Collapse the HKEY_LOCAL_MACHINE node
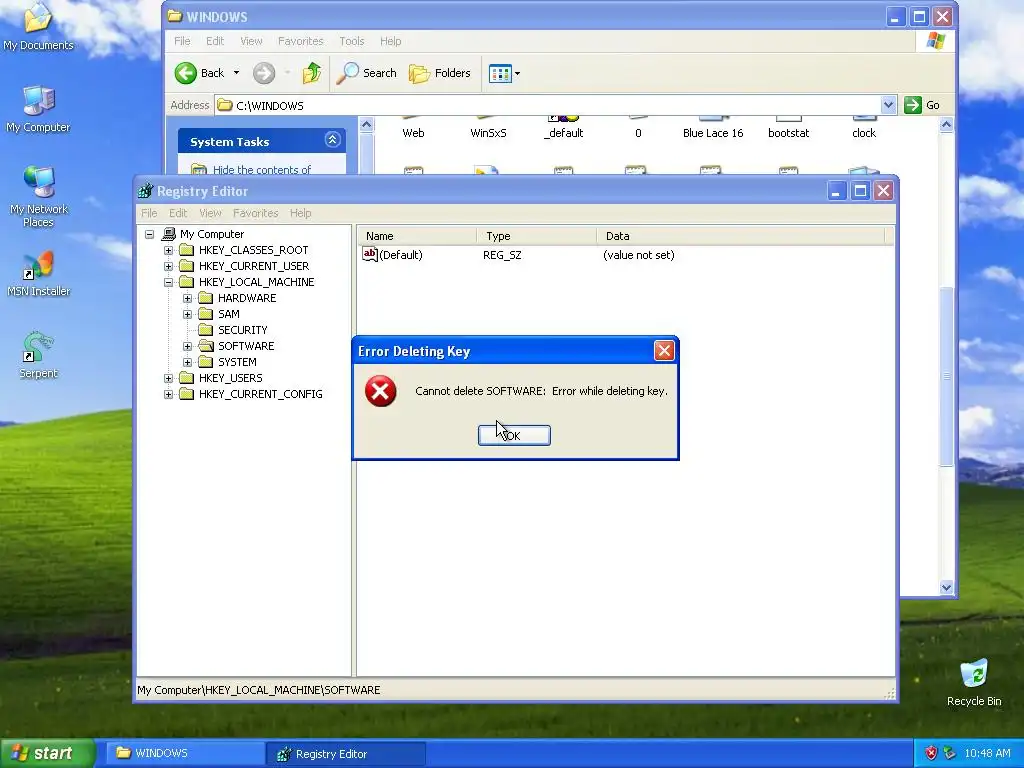The width and height of the screenshot is (1024, 768). pyautogui.click(x=168, y=282)
